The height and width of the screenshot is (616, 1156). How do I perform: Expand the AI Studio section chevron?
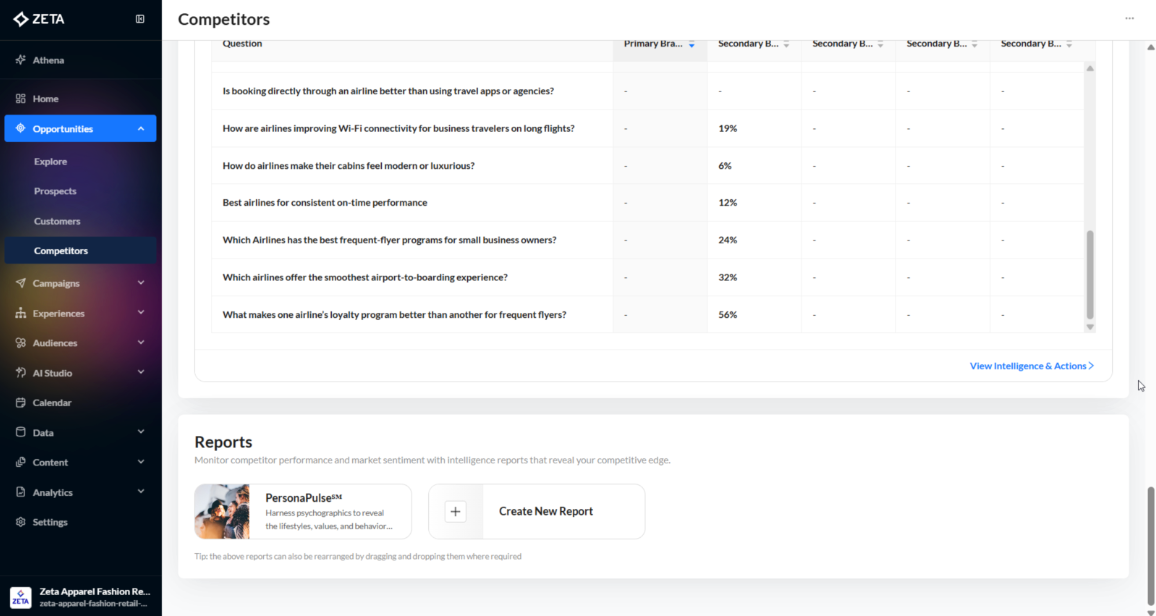pos(141,373)
